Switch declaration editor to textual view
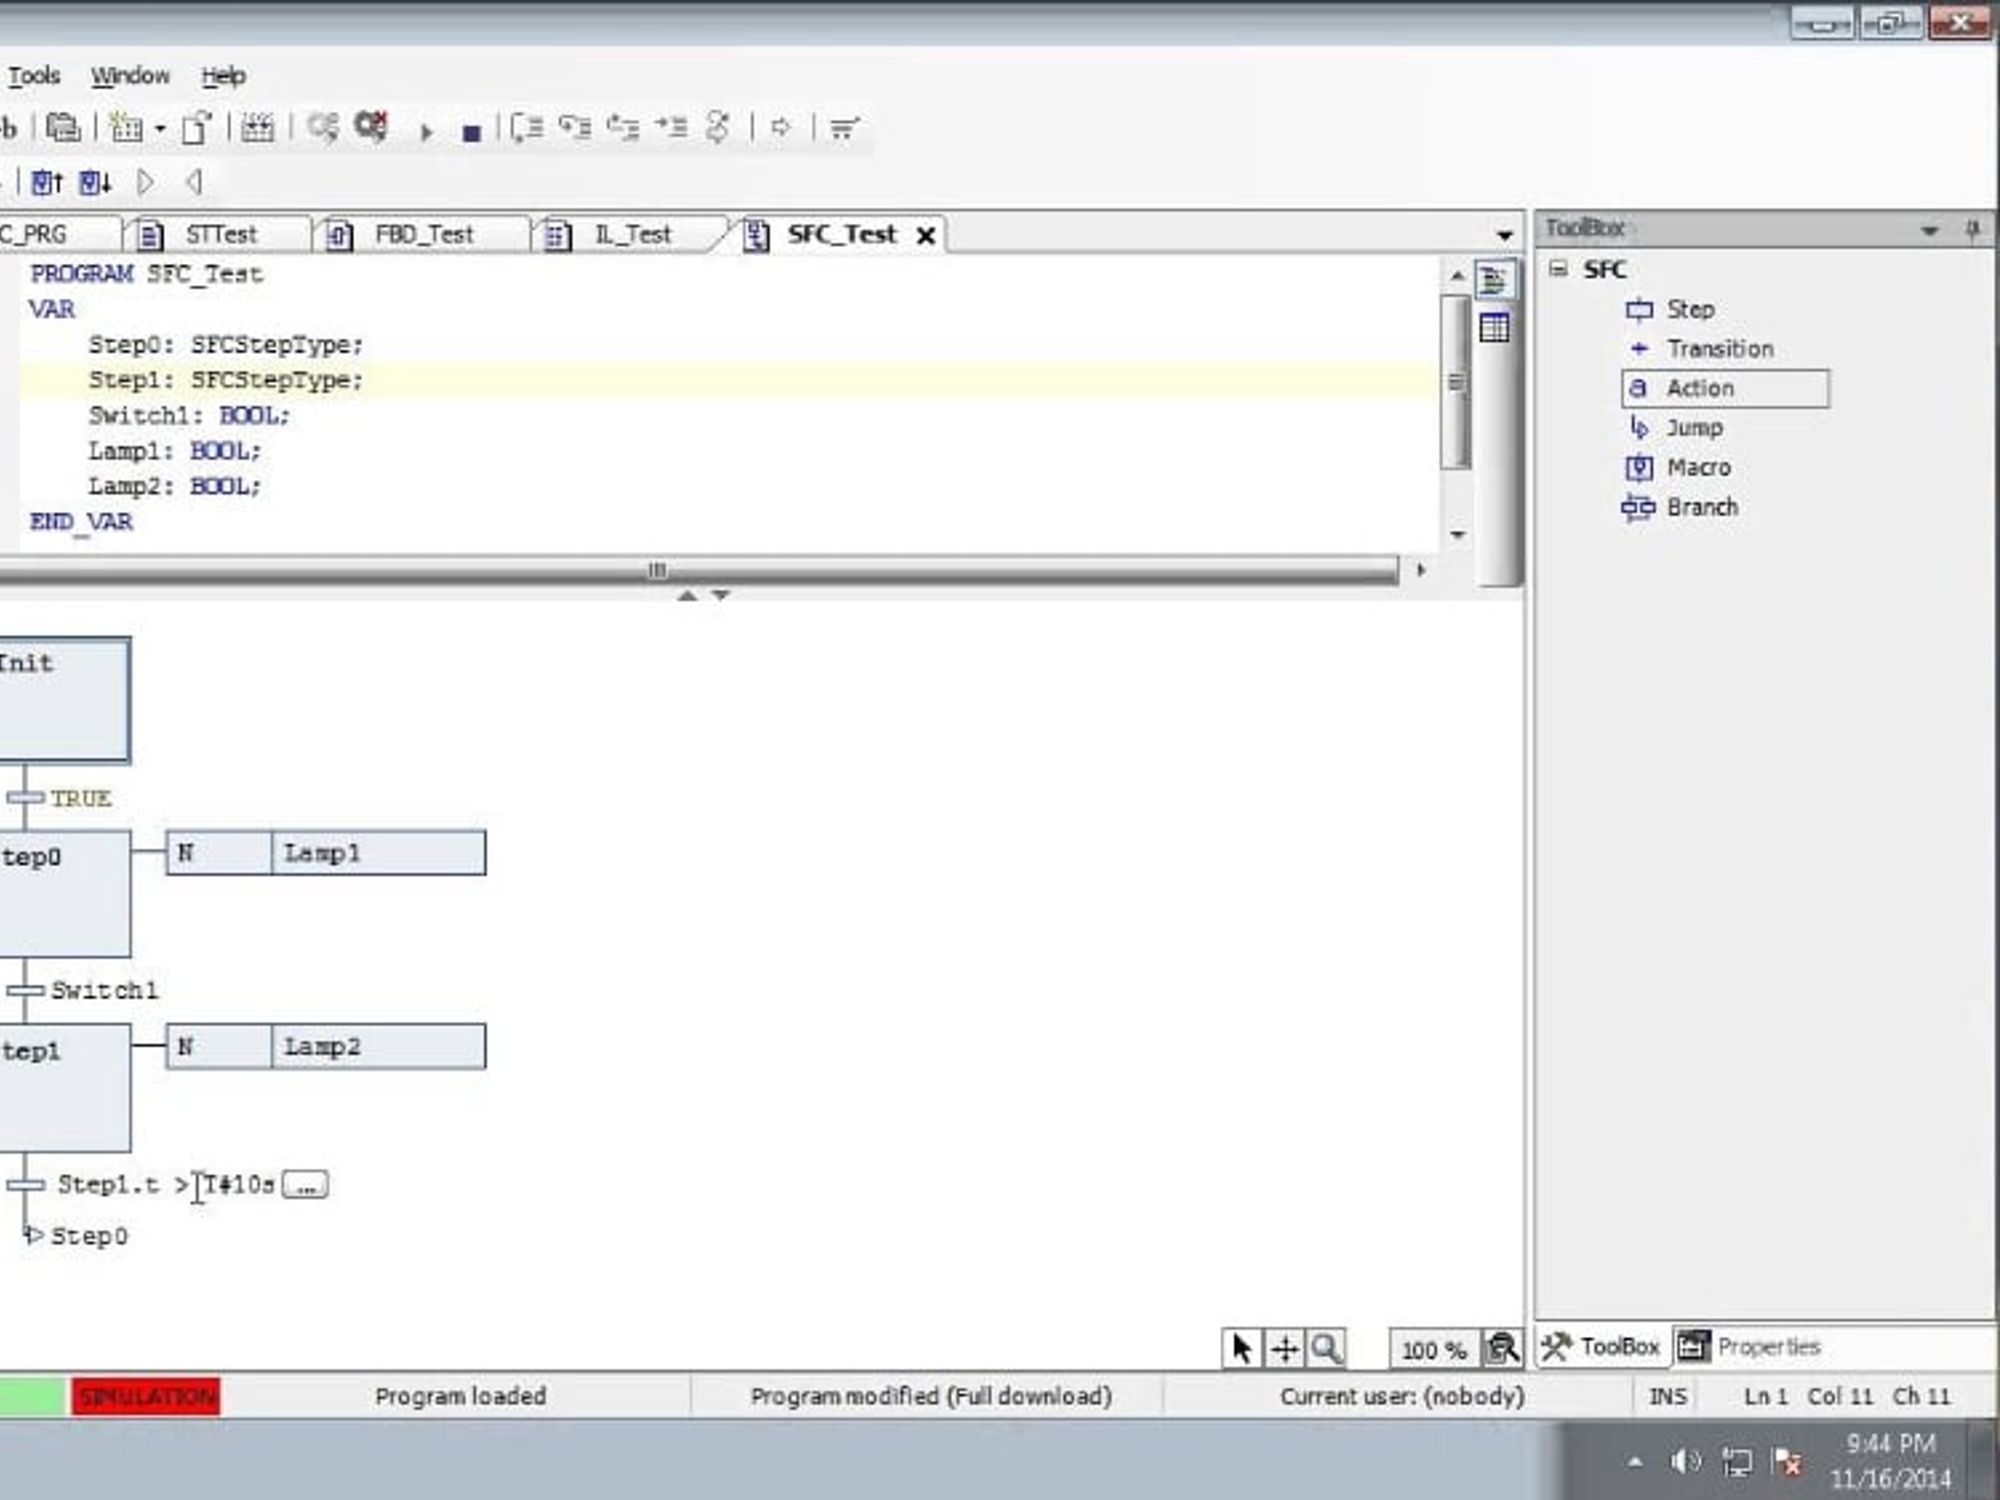 [x=1494, y=281]
